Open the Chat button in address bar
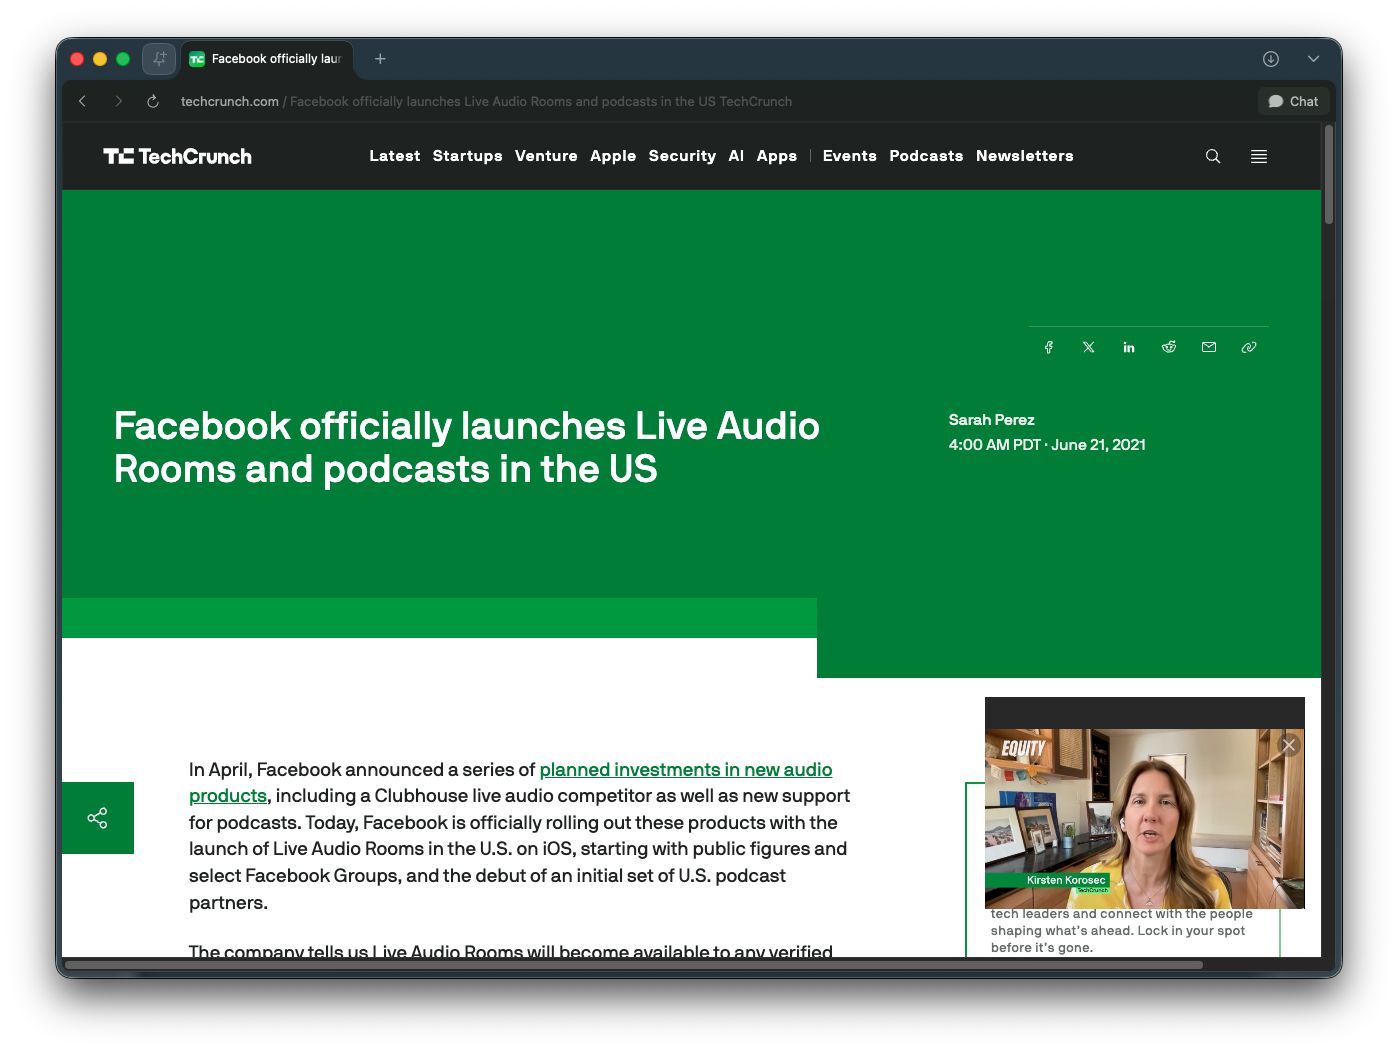The height and width of the screenshot is (1052, 1398). pos(1294,101)
